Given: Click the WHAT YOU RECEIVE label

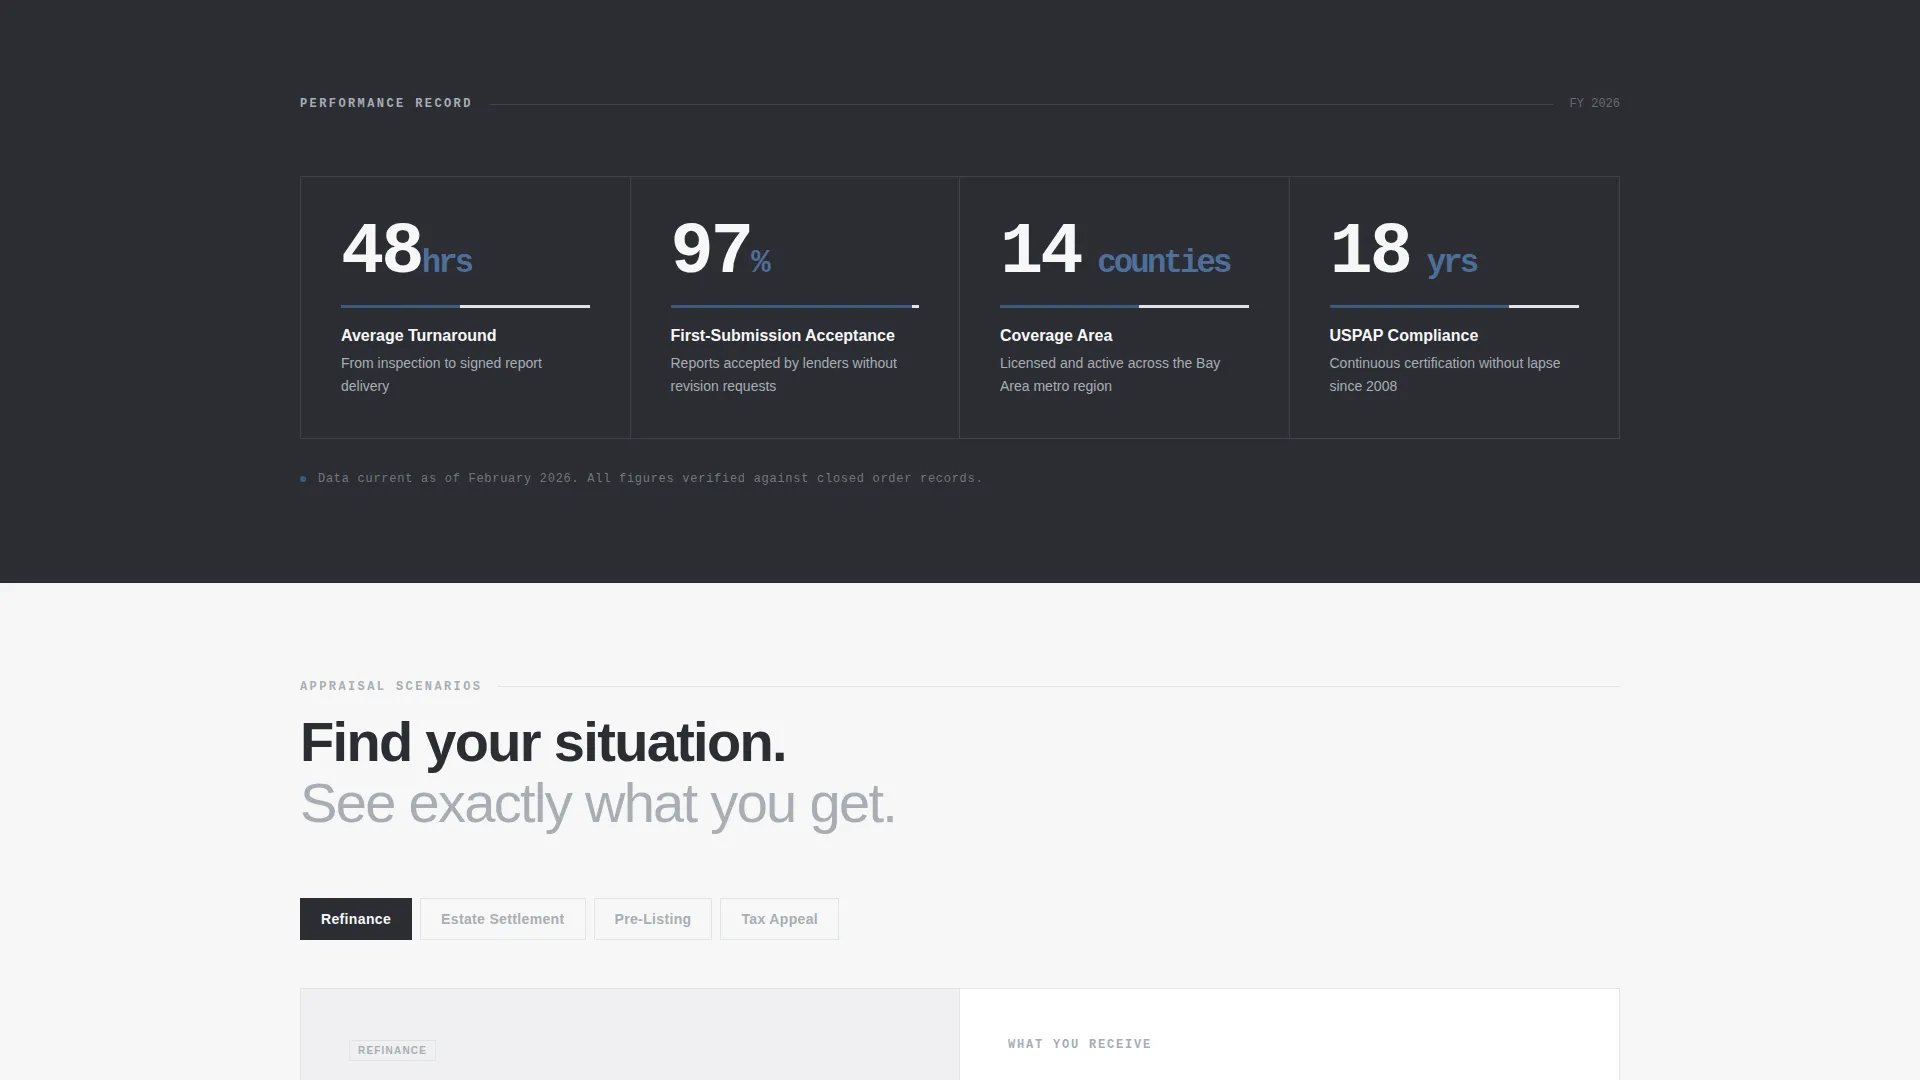Looking at the screenshot, I should point(1079,1044).
